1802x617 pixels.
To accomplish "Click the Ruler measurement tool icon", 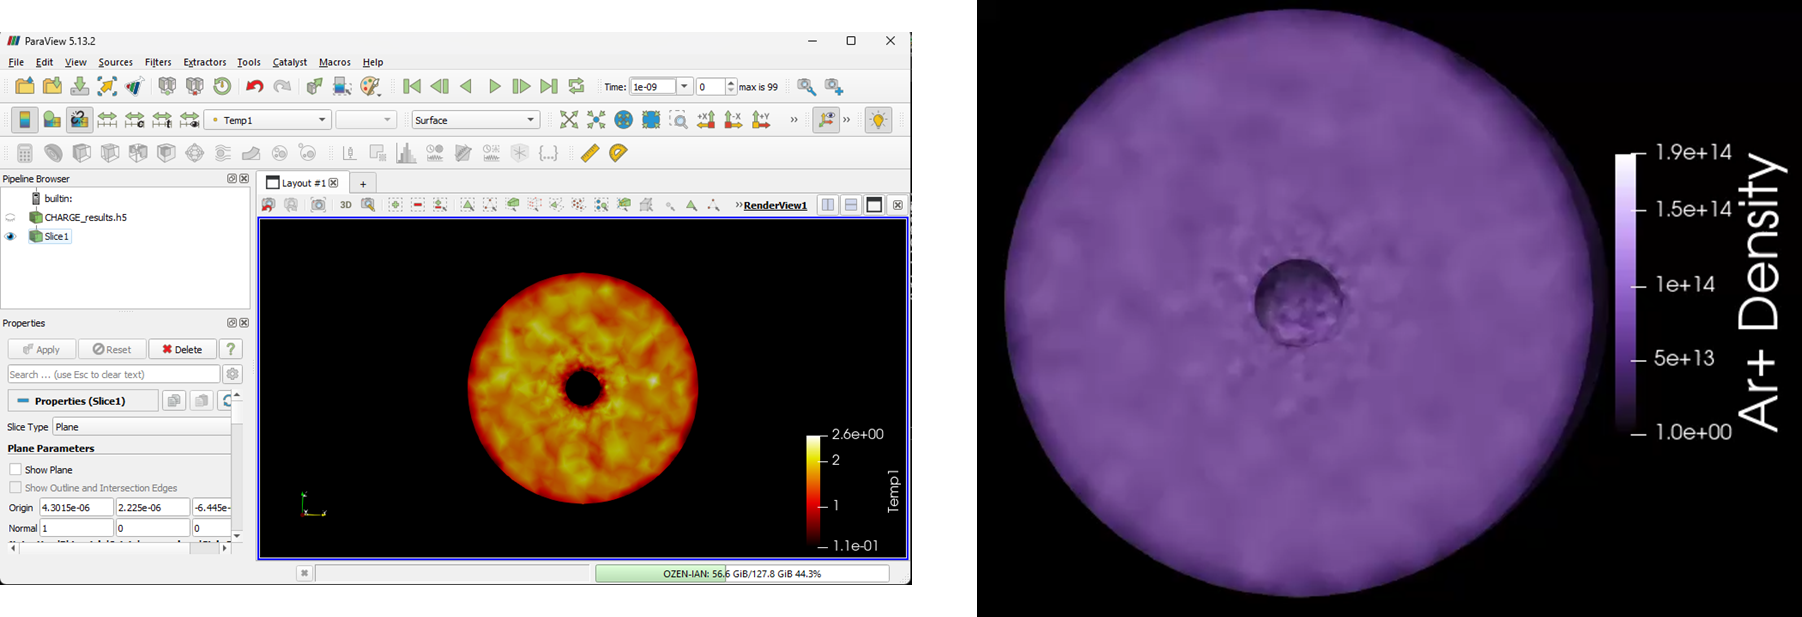I will [590, 153].
